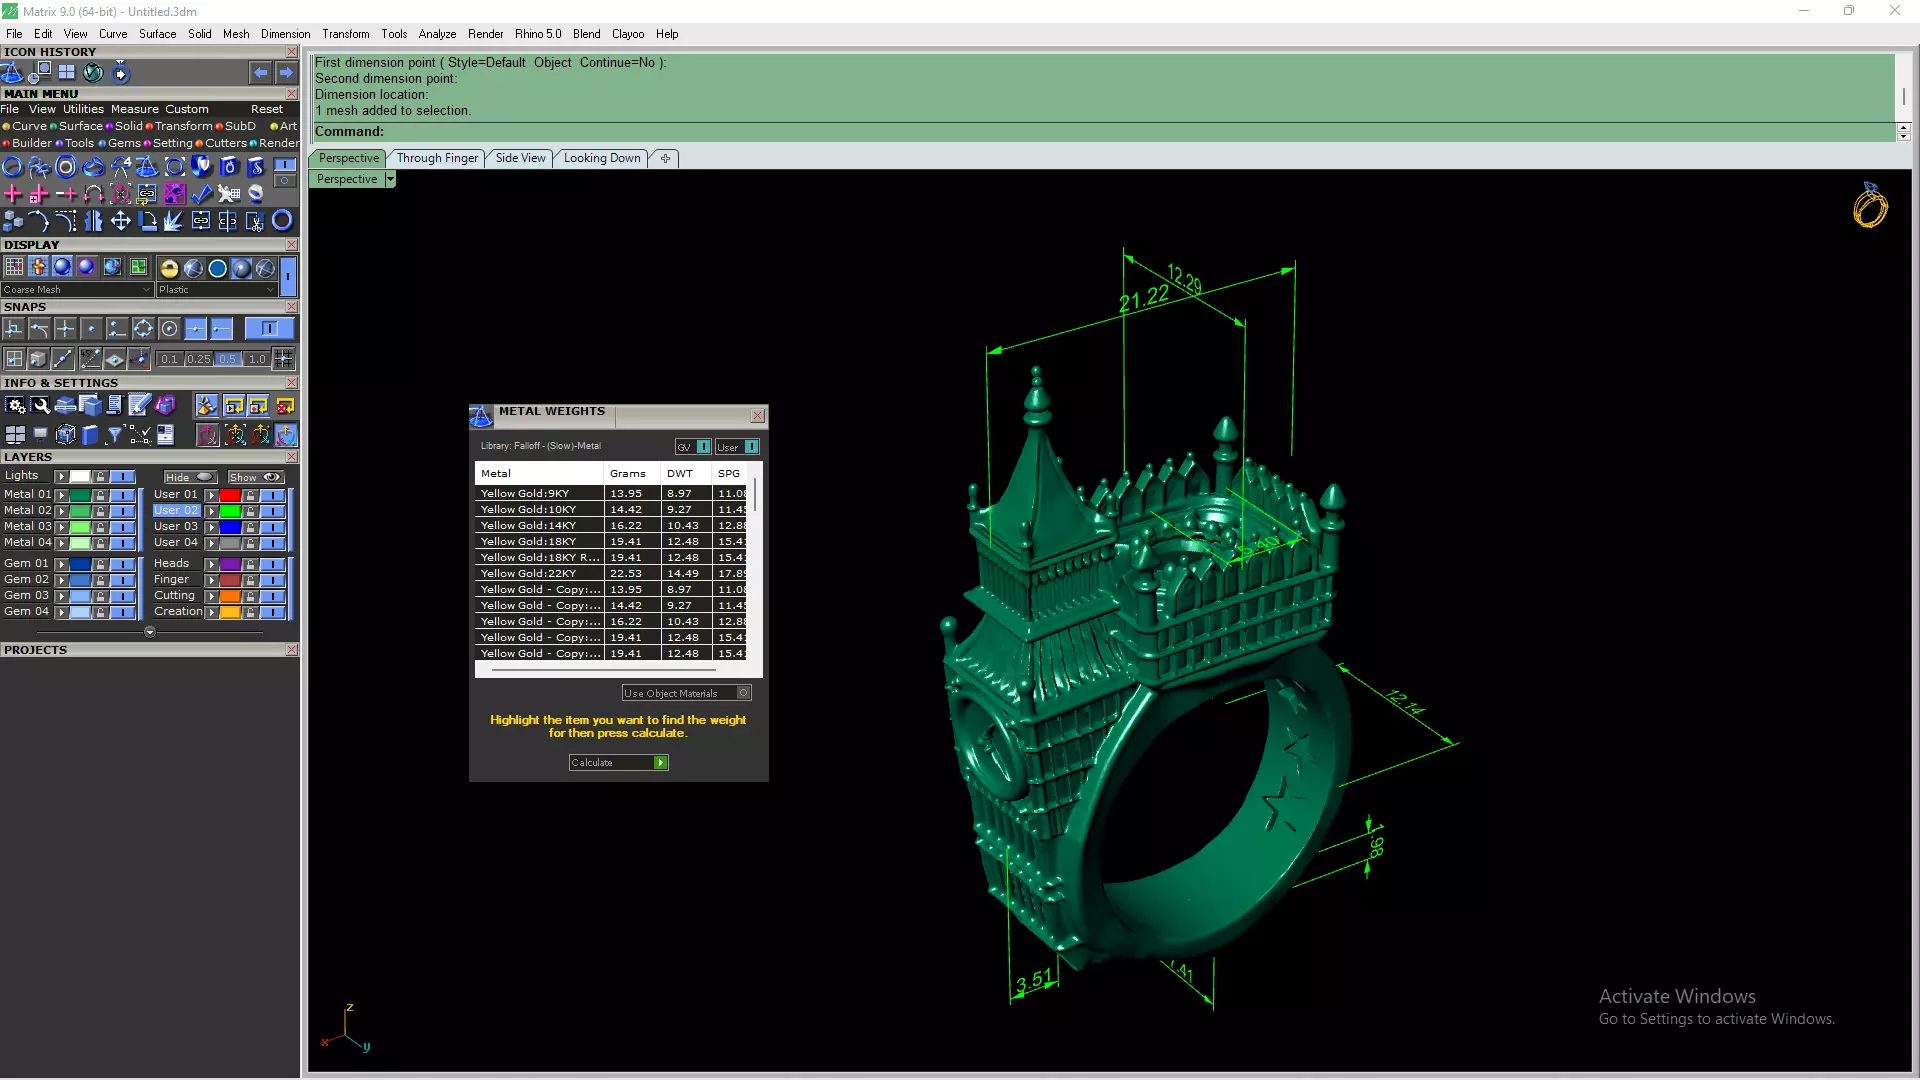Open the Plastic material dropdown

coord(270,290)
